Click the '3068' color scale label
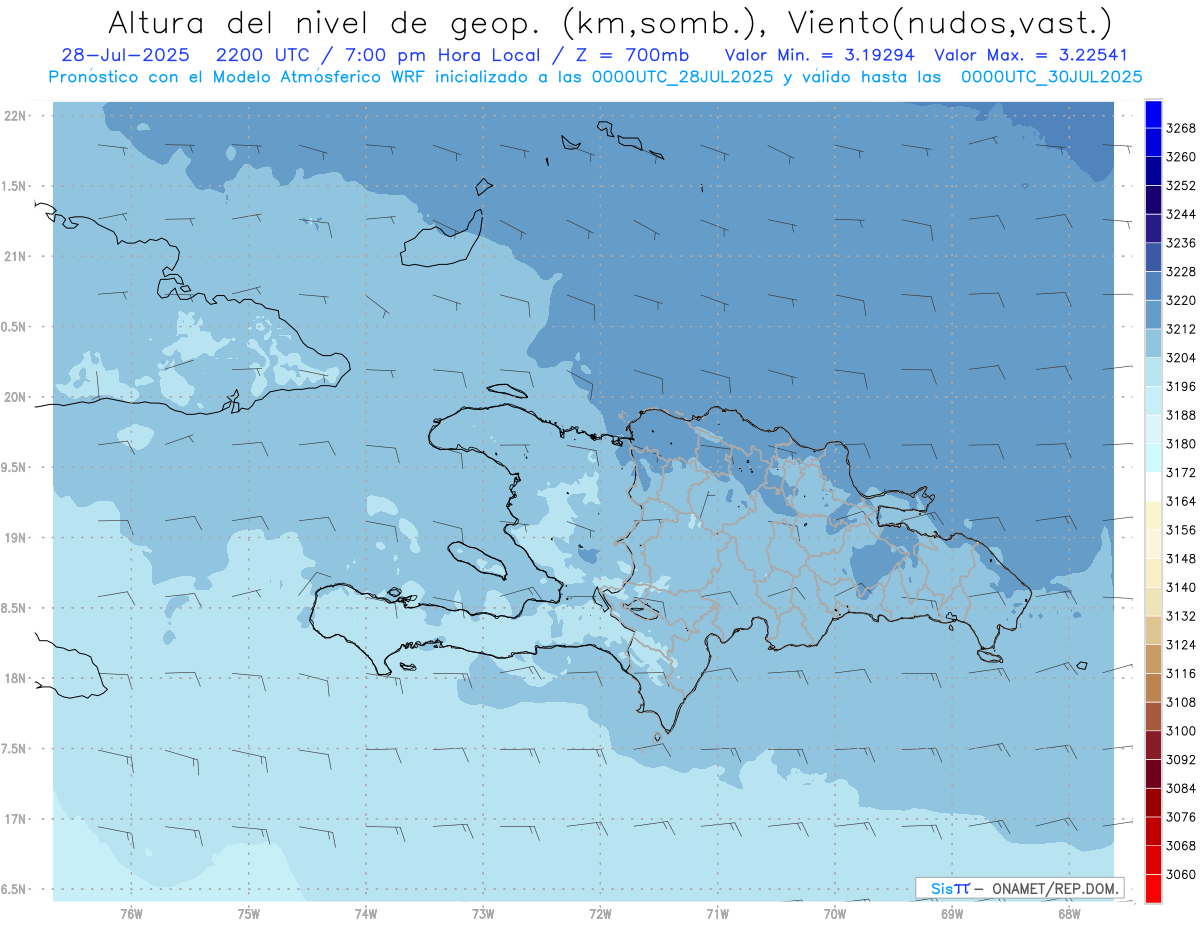 click(1181, 846)
